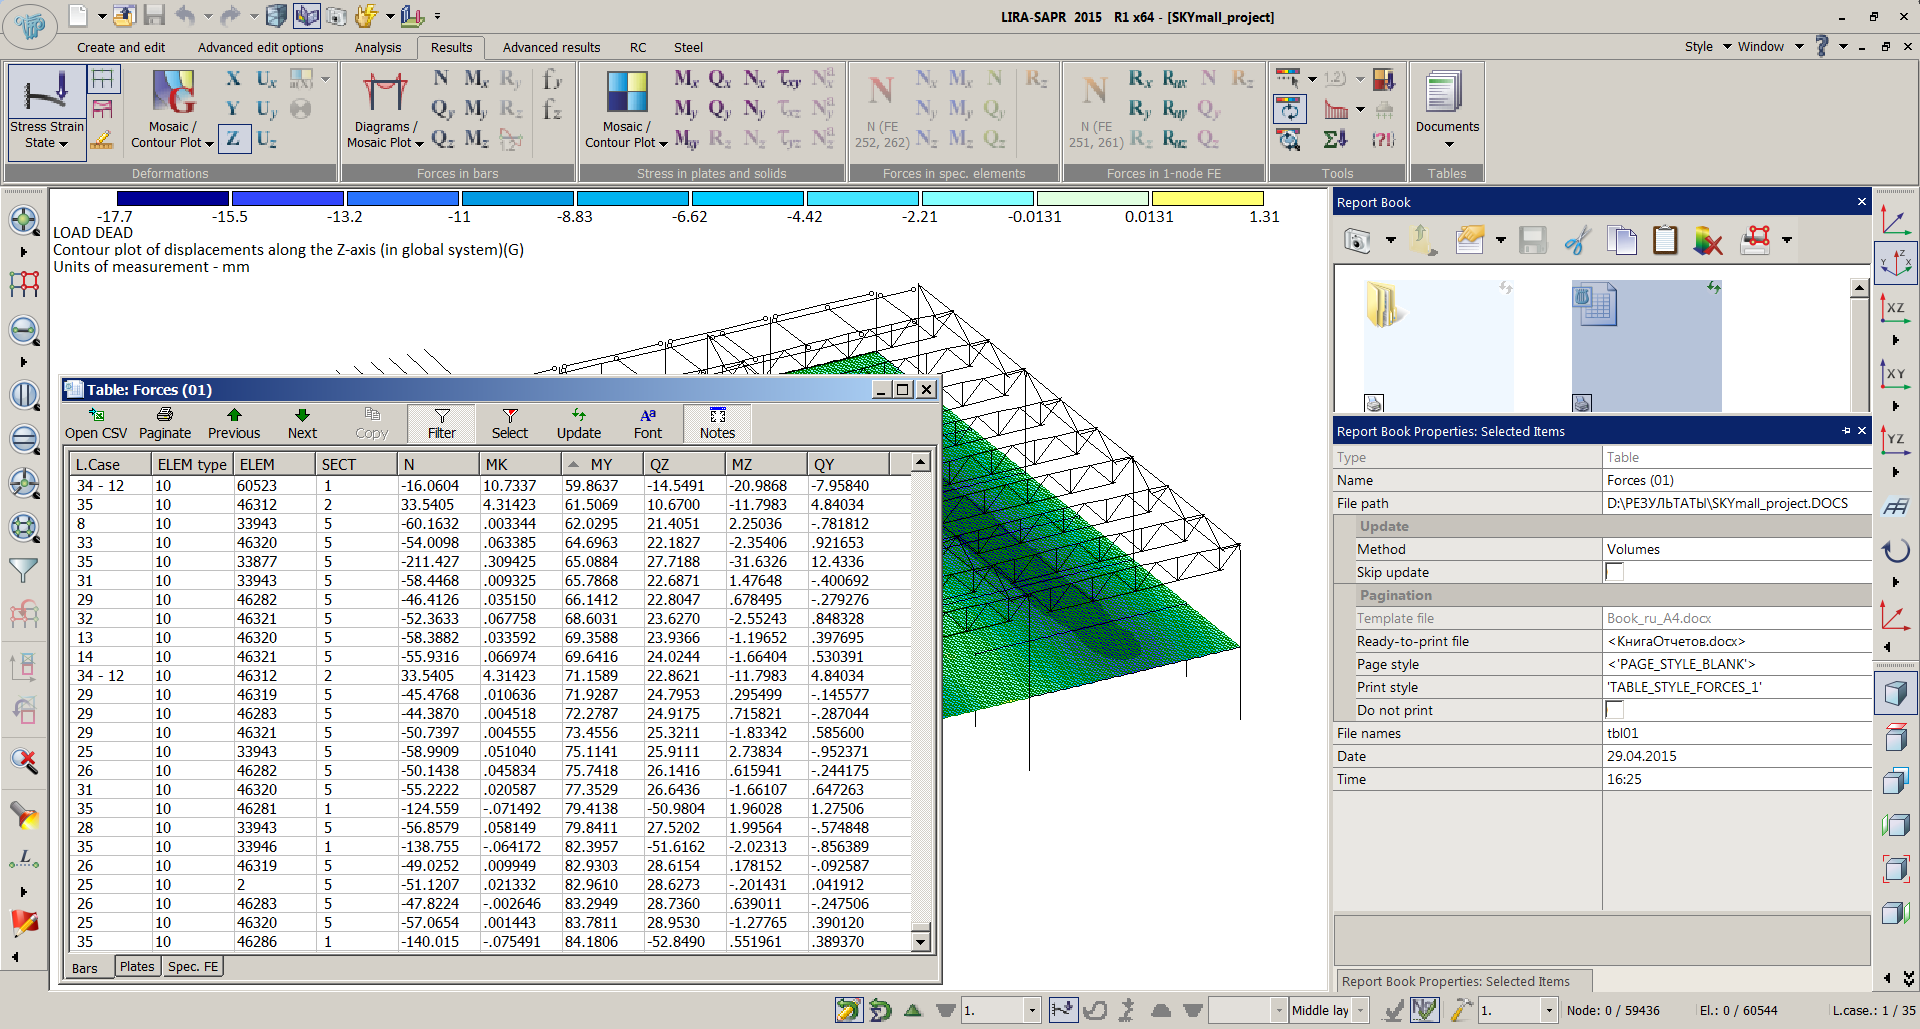1920x1029 pixels.
Task: Switch to the Advanced results tab
Action: pos(551,47)
